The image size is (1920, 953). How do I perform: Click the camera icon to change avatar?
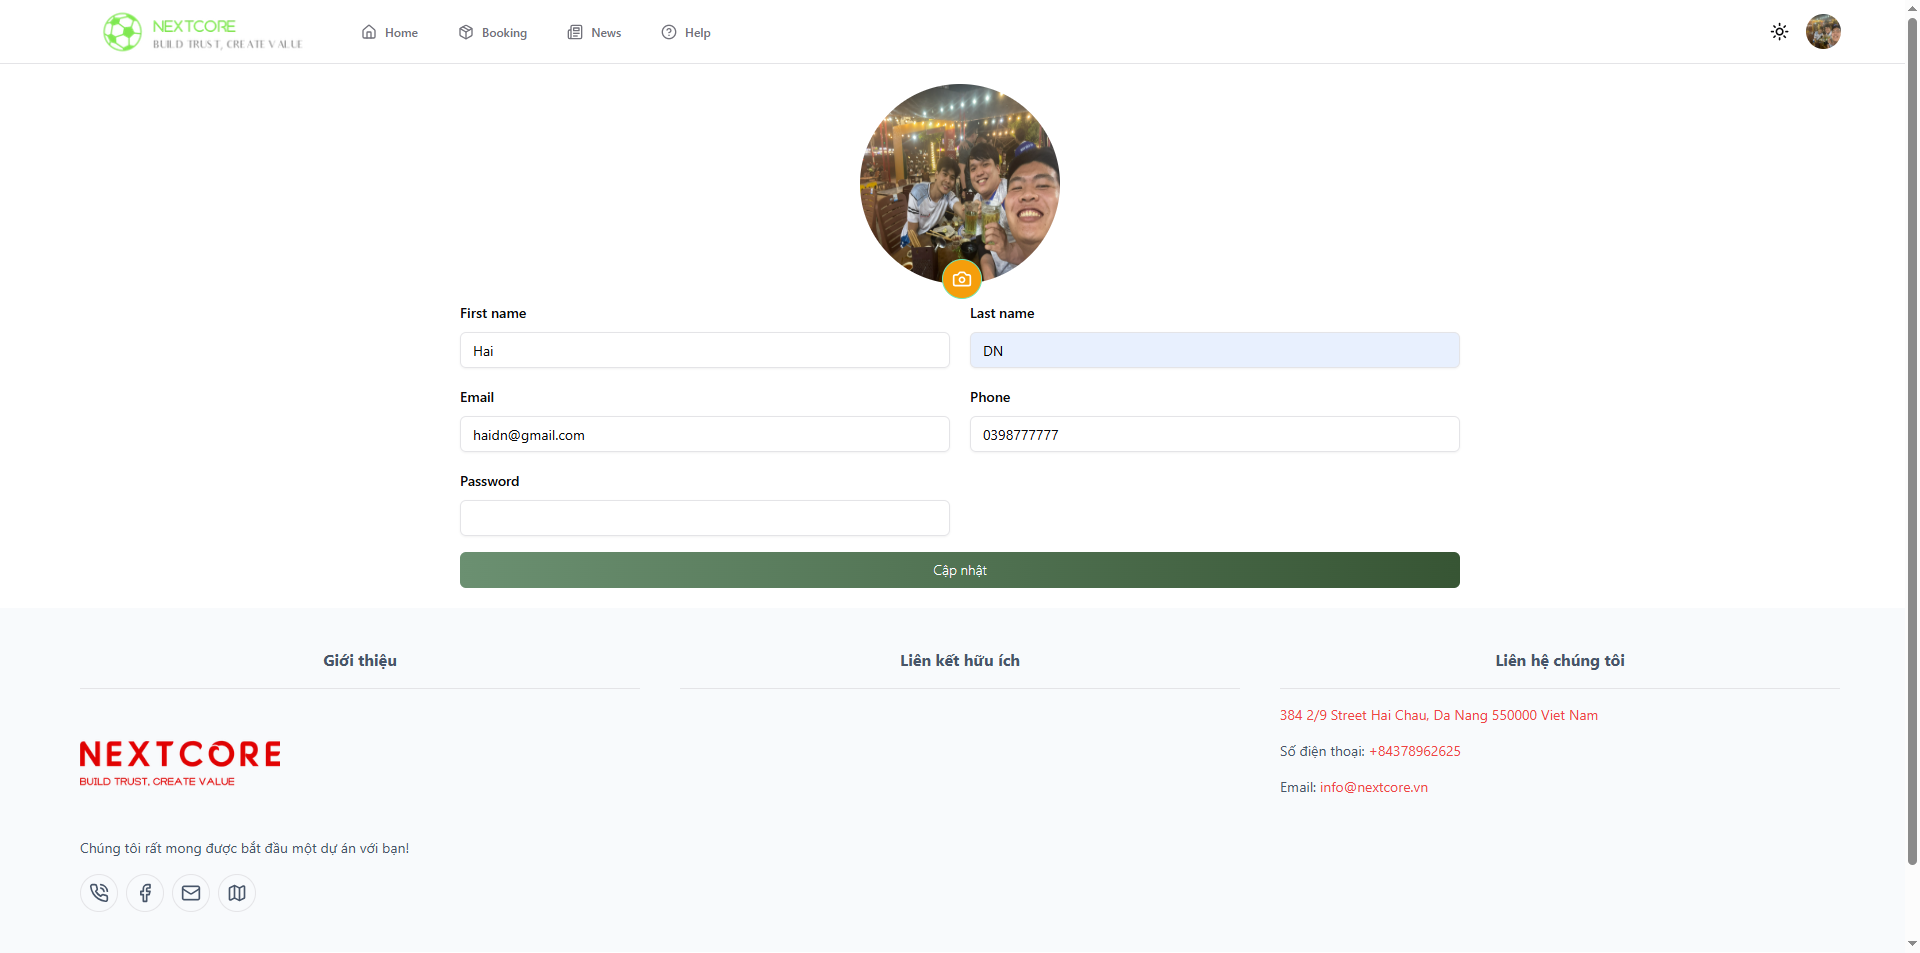coord(961,279)
